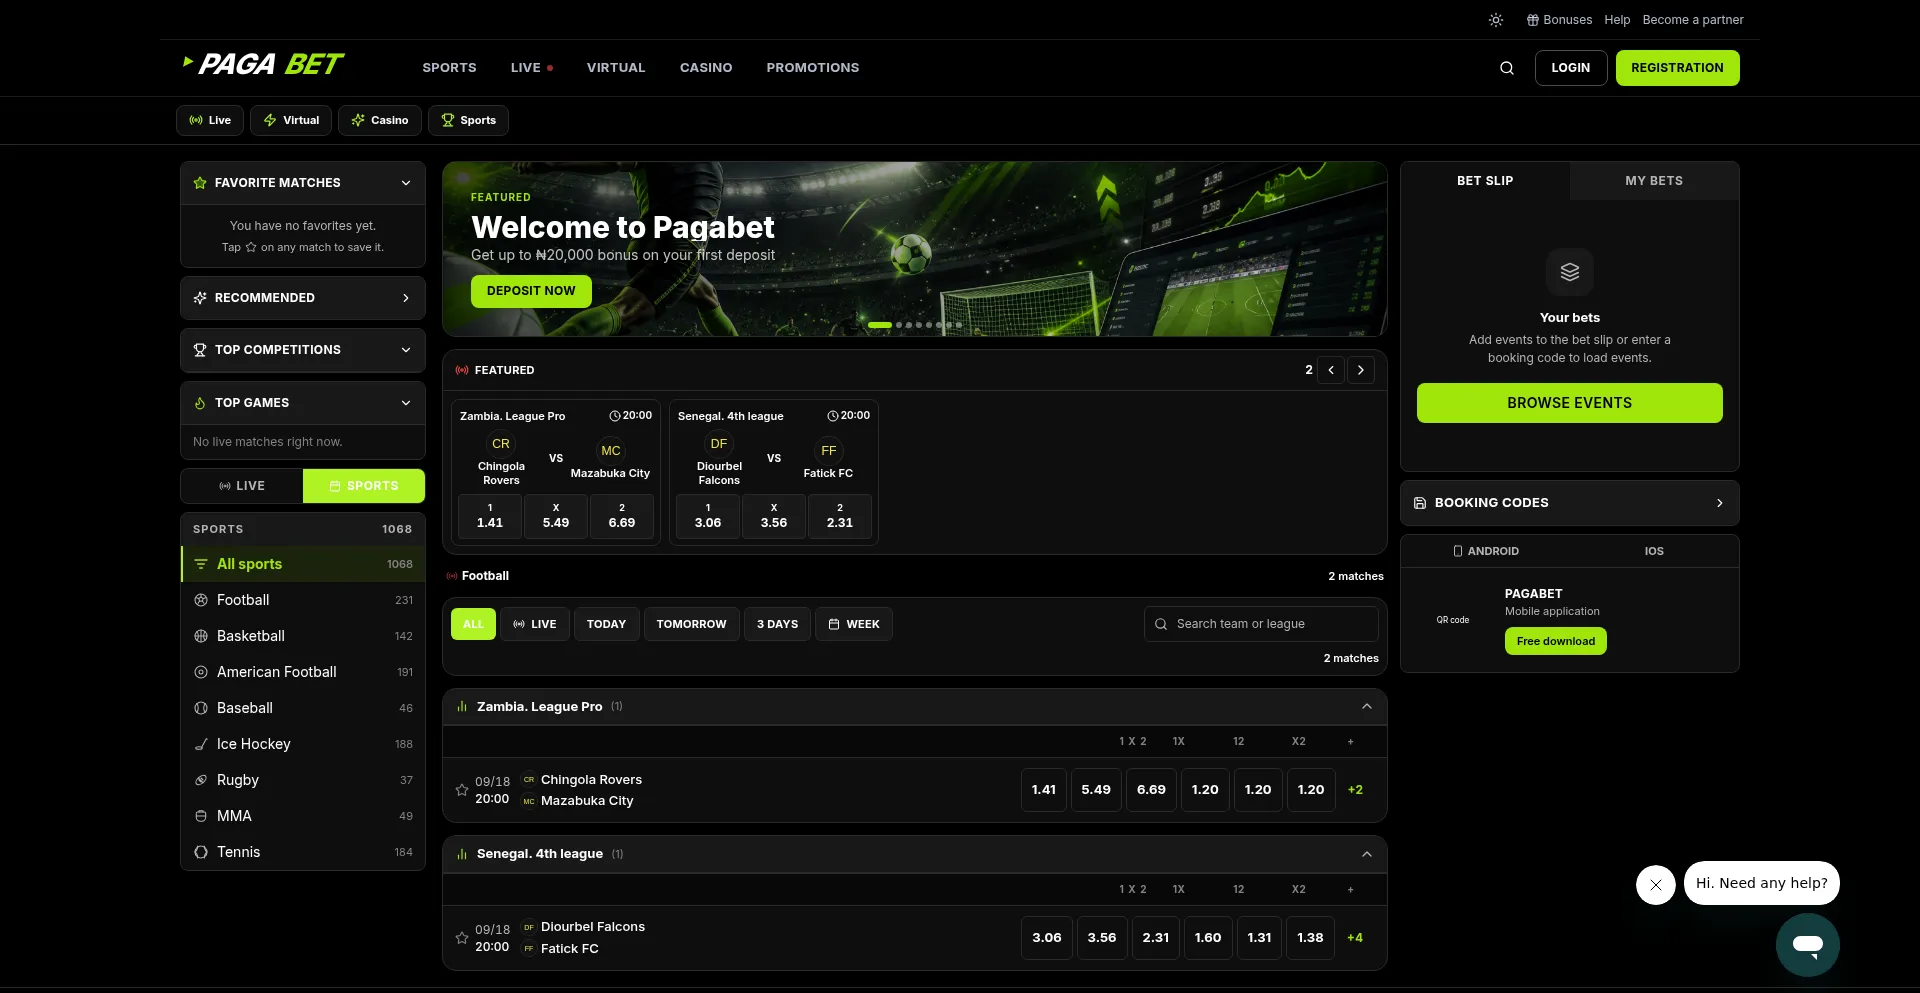Select the ALL time filter

coord(473,624)
